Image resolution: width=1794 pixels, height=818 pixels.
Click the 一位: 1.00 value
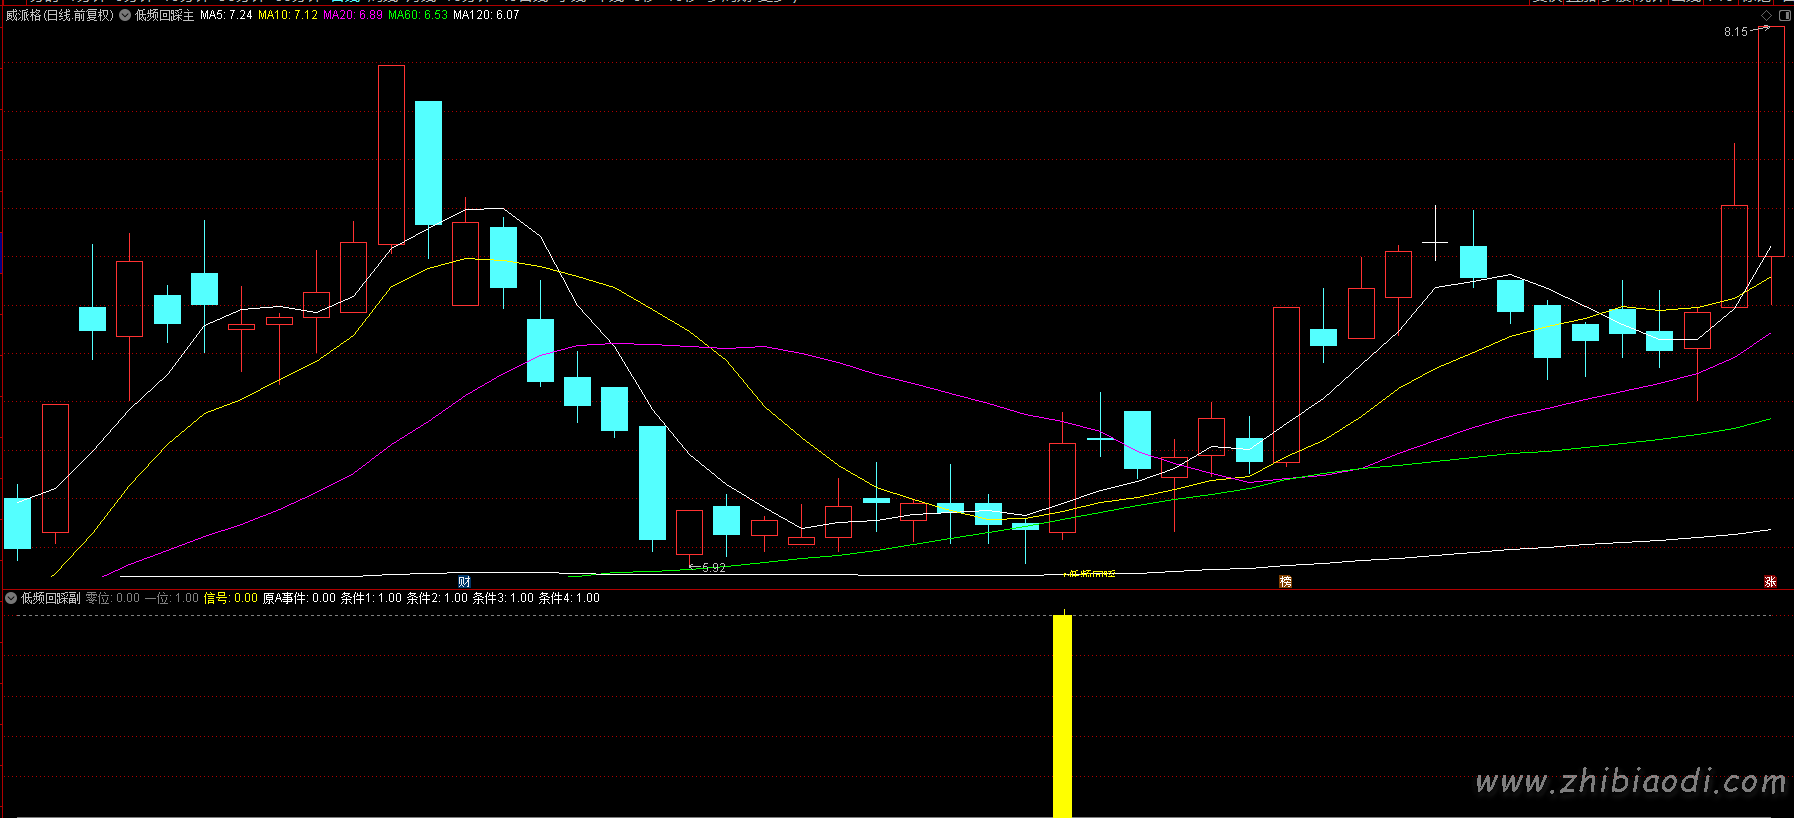coord(172,598)
